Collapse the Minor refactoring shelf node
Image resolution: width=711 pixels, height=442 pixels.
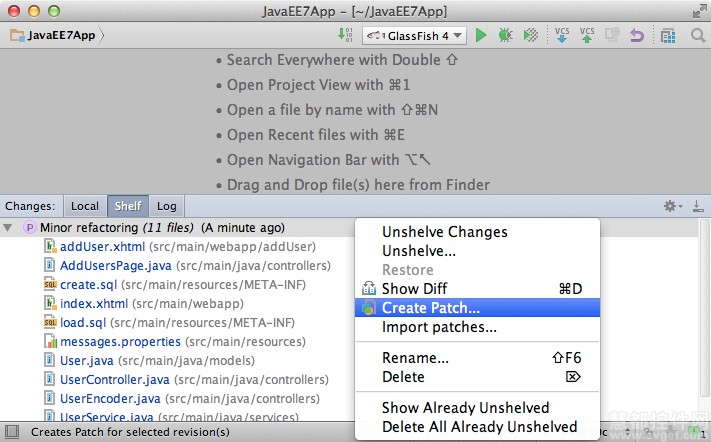pos(8,228)
